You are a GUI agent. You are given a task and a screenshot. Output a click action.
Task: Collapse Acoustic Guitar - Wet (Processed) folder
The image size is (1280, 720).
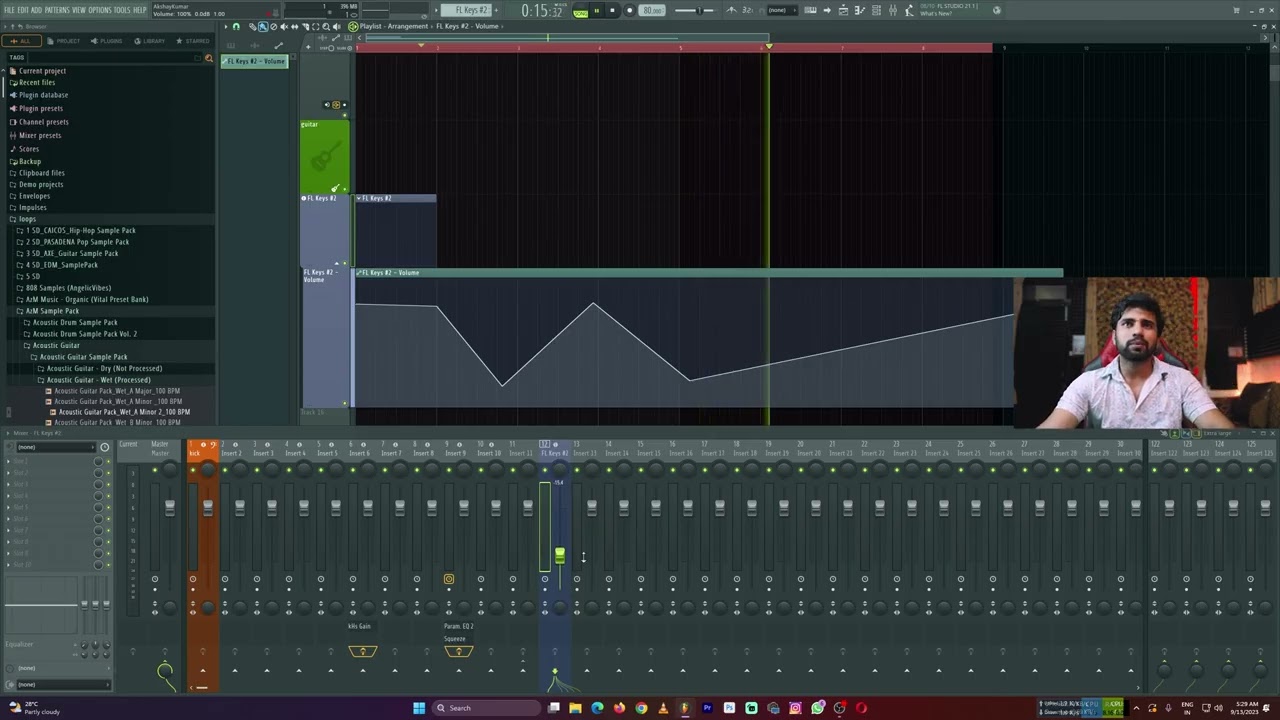pyautogui.click(x=98, y=380)
